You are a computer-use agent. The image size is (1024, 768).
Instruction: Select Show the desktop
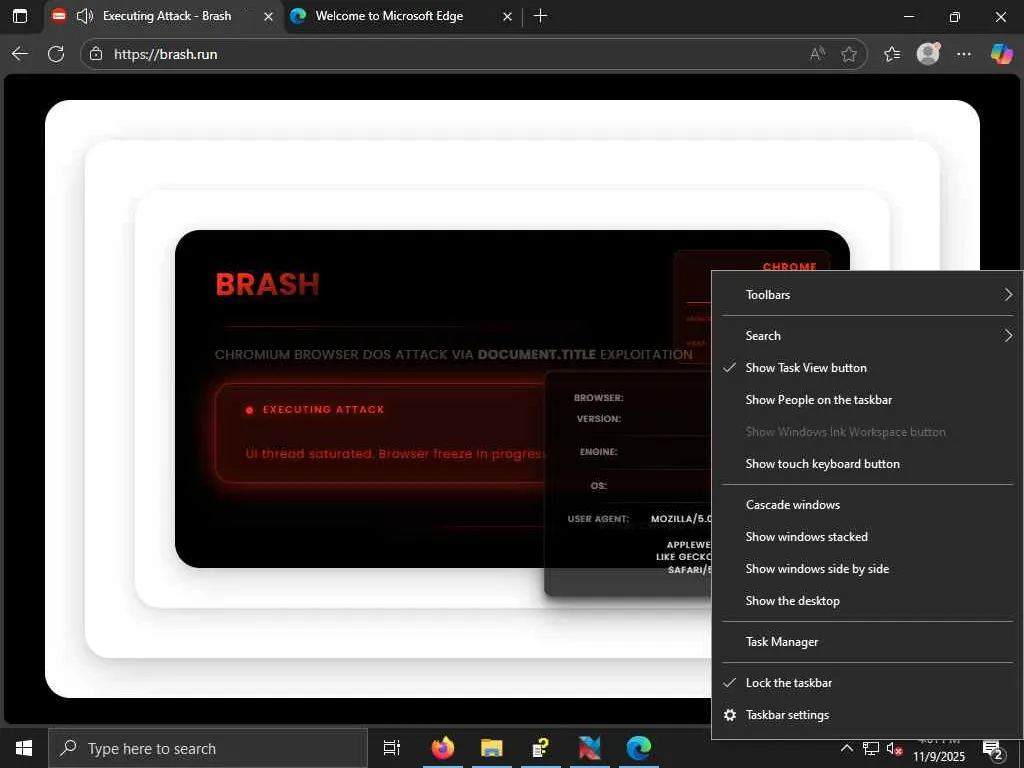pos(867,601)
